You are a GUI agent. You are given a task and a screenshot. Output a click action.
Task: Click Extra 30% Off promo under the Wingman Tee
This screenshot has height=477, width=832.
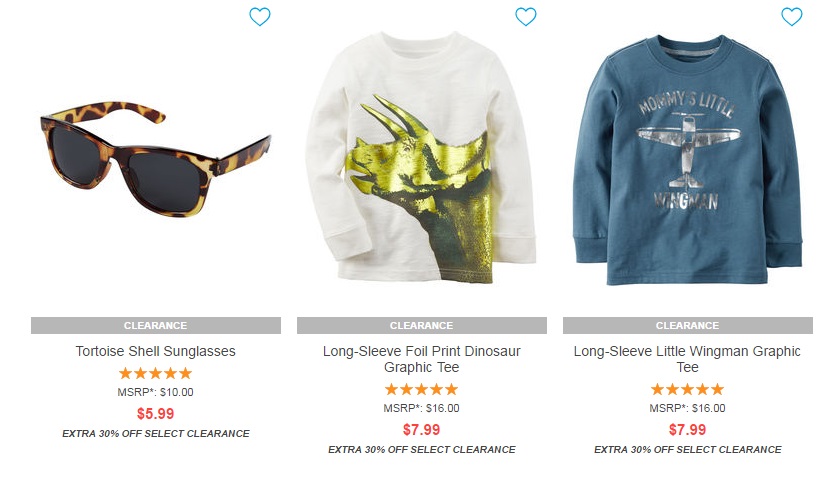[687, 449]
